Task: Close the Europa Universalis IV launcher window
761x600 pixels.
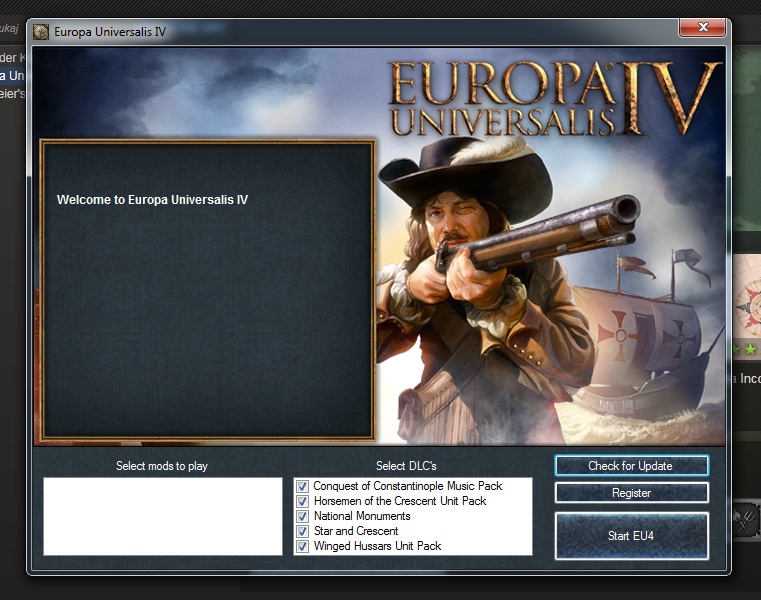Action: pos(703,27)
